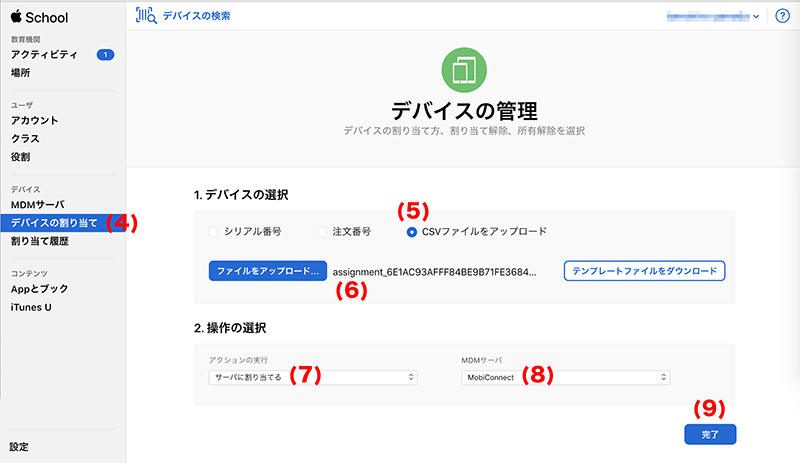This screenshot has height=463, width=800.
Task: Click the ファイルをアップロード button
Action: tap(268, 271)
